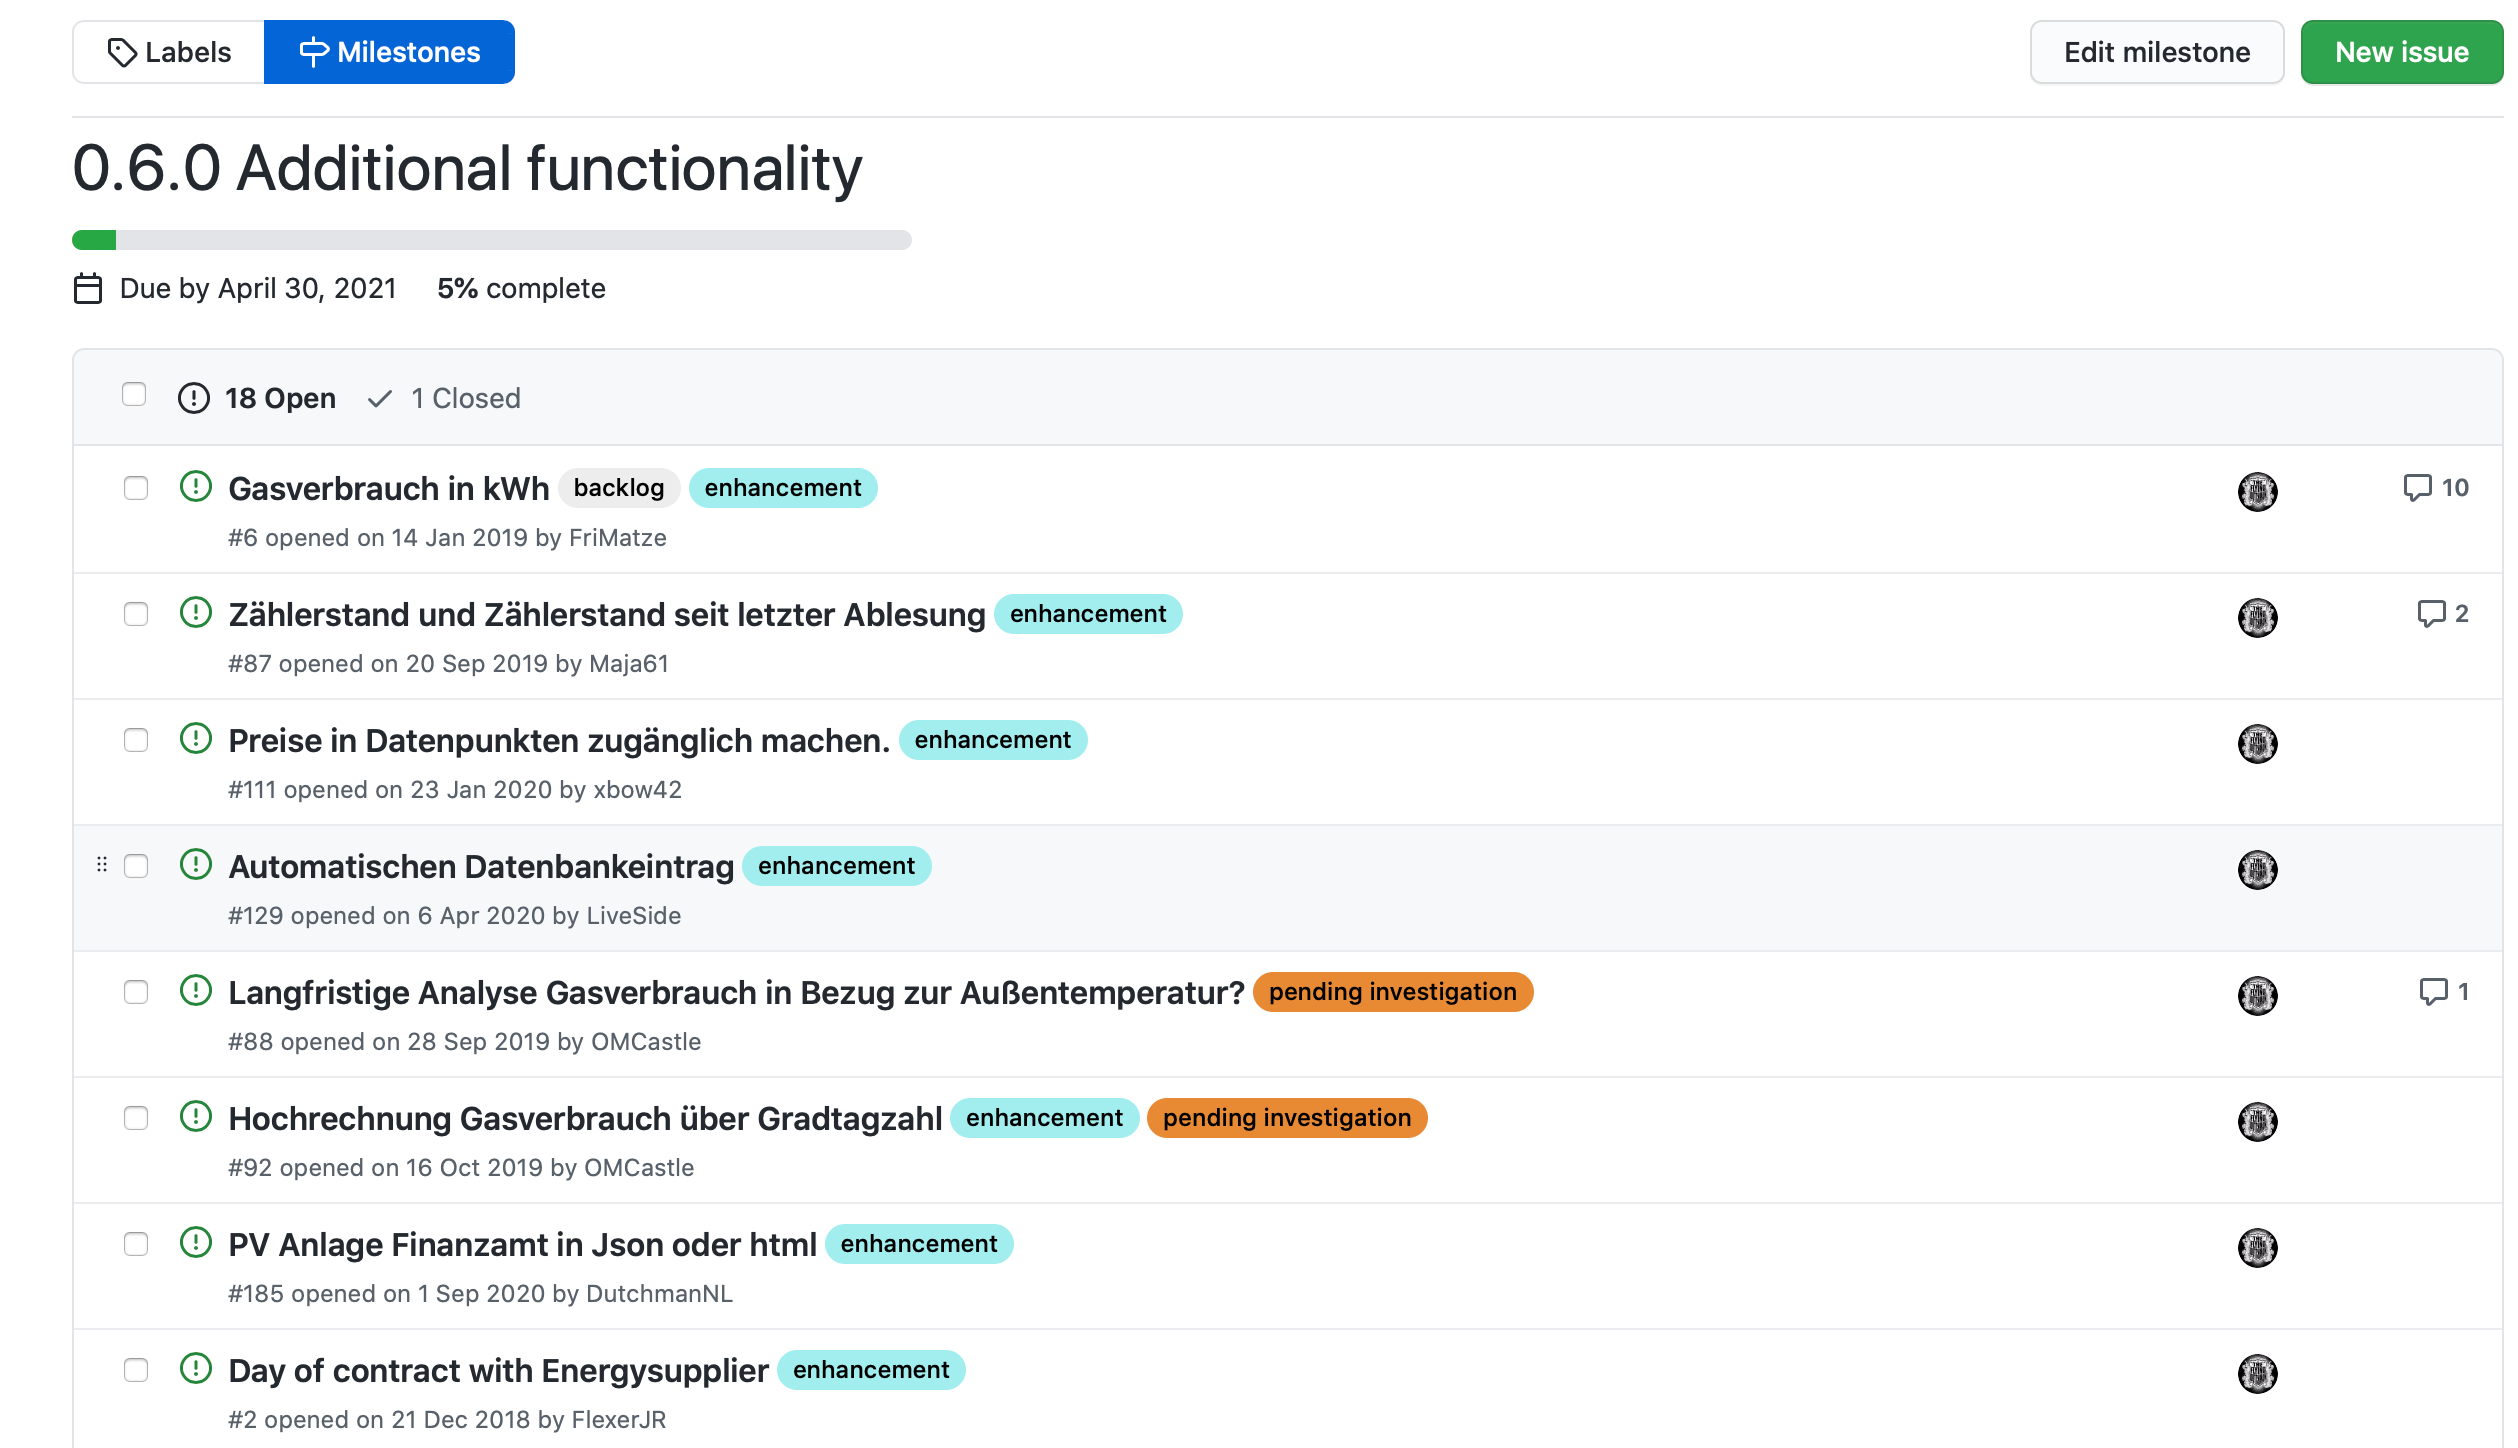Viewport: 2518px width, 1448px height.
Task: Select checkbox for Gasverbrauch in kWh issue
Action: tap(136, 488)
